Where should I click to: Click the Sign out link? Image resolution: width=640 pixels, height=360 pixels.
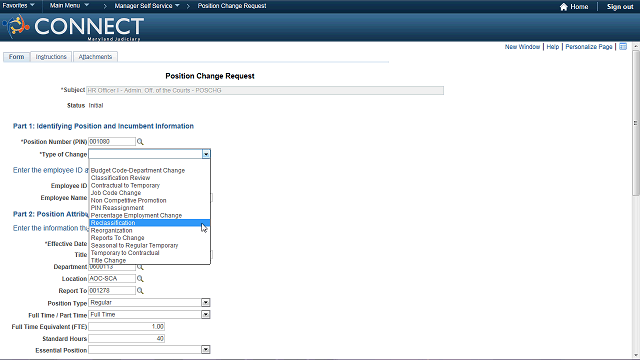[x=620, y=7]
